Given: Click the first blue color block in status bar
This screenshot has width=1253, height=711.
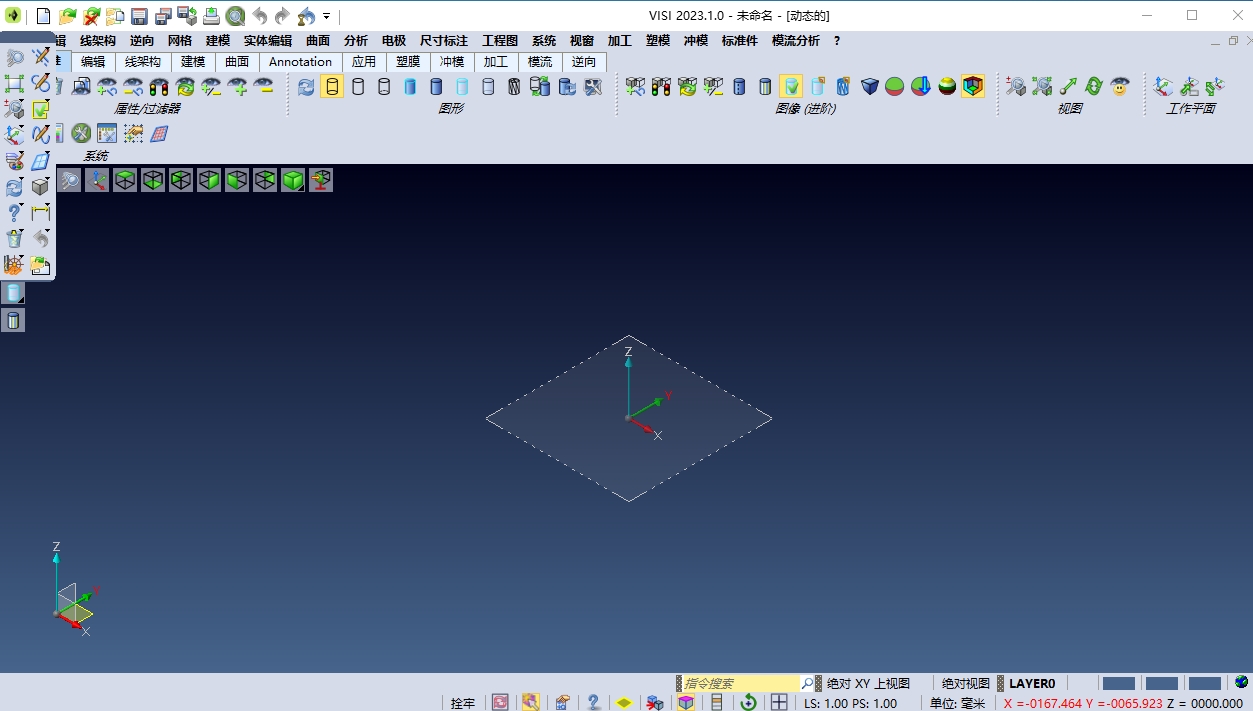Looking at the screenshot, I should (1118, 684).
